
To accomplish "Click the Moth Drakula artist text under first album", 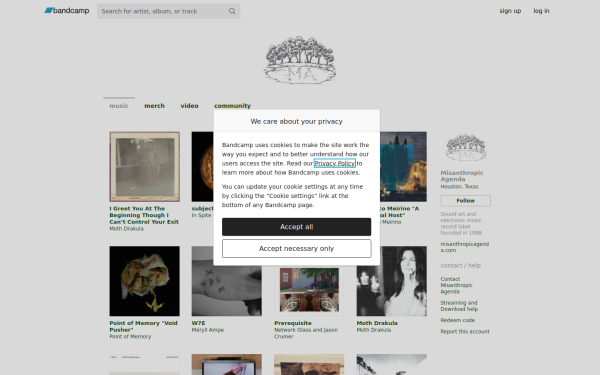I will coord(126,228).
